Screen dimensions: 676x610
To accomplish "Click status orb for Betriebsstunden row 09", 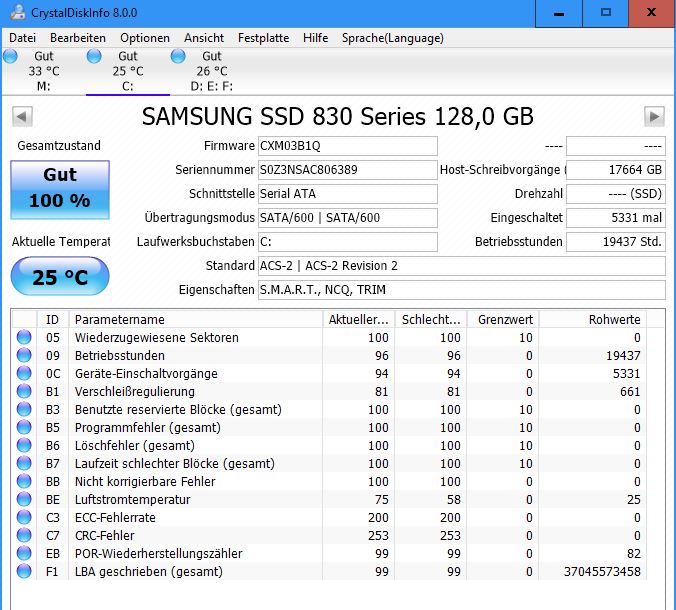I will click(24, 355).
